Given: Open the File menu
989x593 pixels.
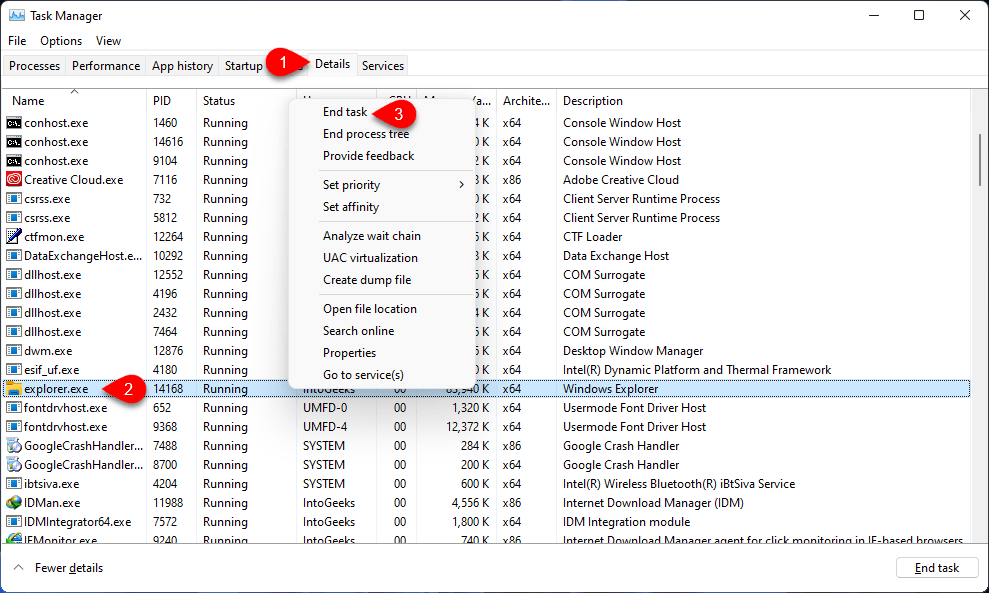Looking at the screenshot, I should [17, 40].
